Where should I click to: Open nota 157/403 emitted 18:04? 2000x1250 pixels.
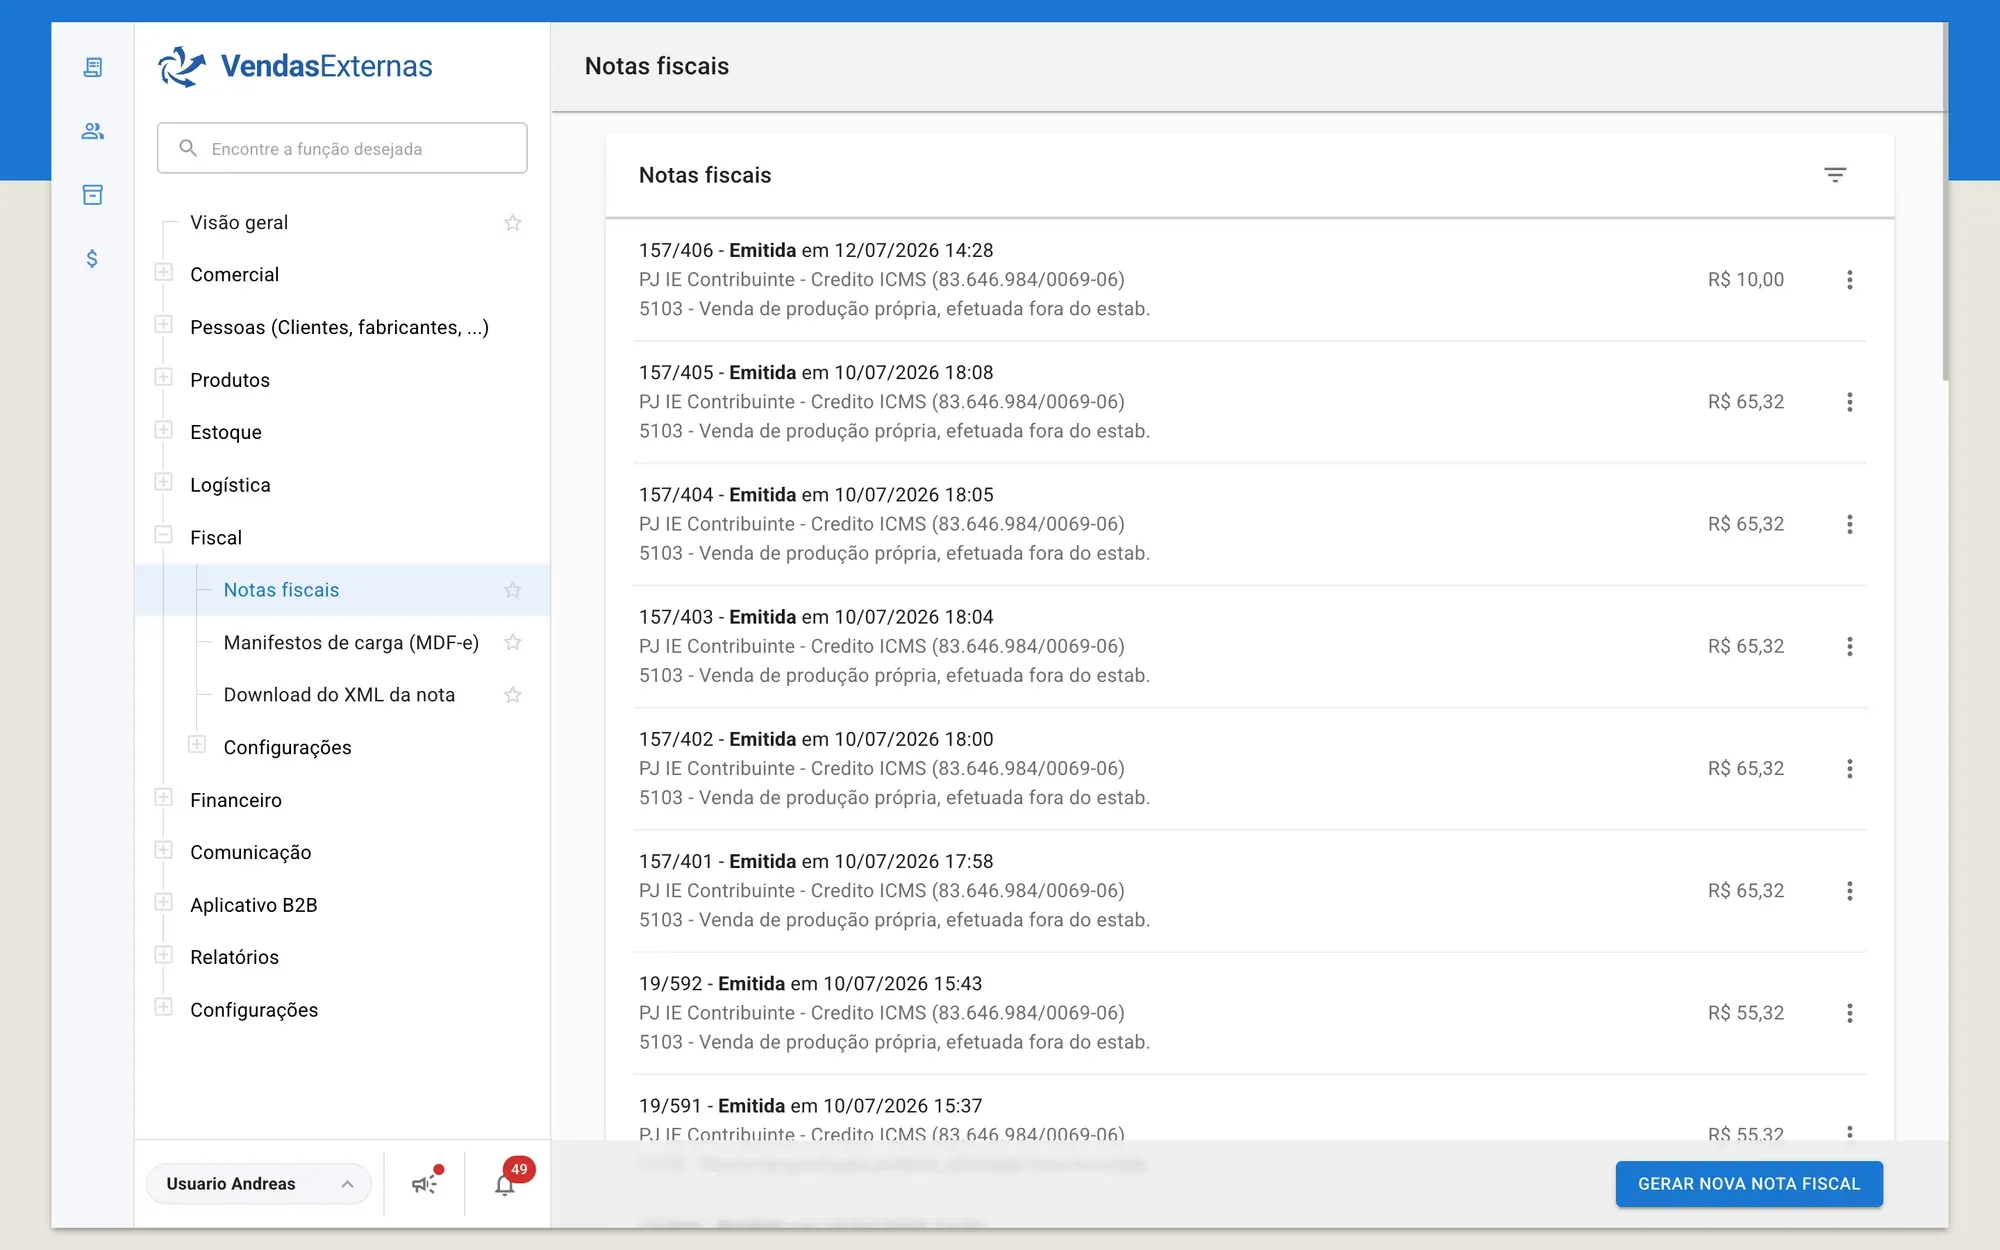point(1250,646)
